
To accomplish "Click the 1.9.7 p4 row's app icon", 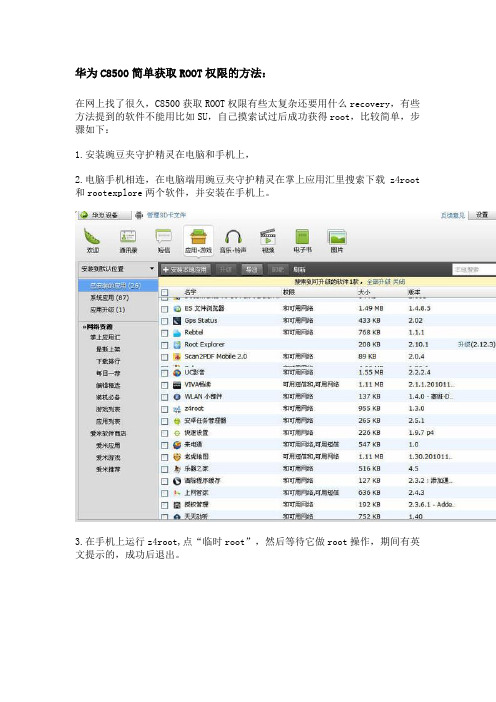I will coord(177,433).
